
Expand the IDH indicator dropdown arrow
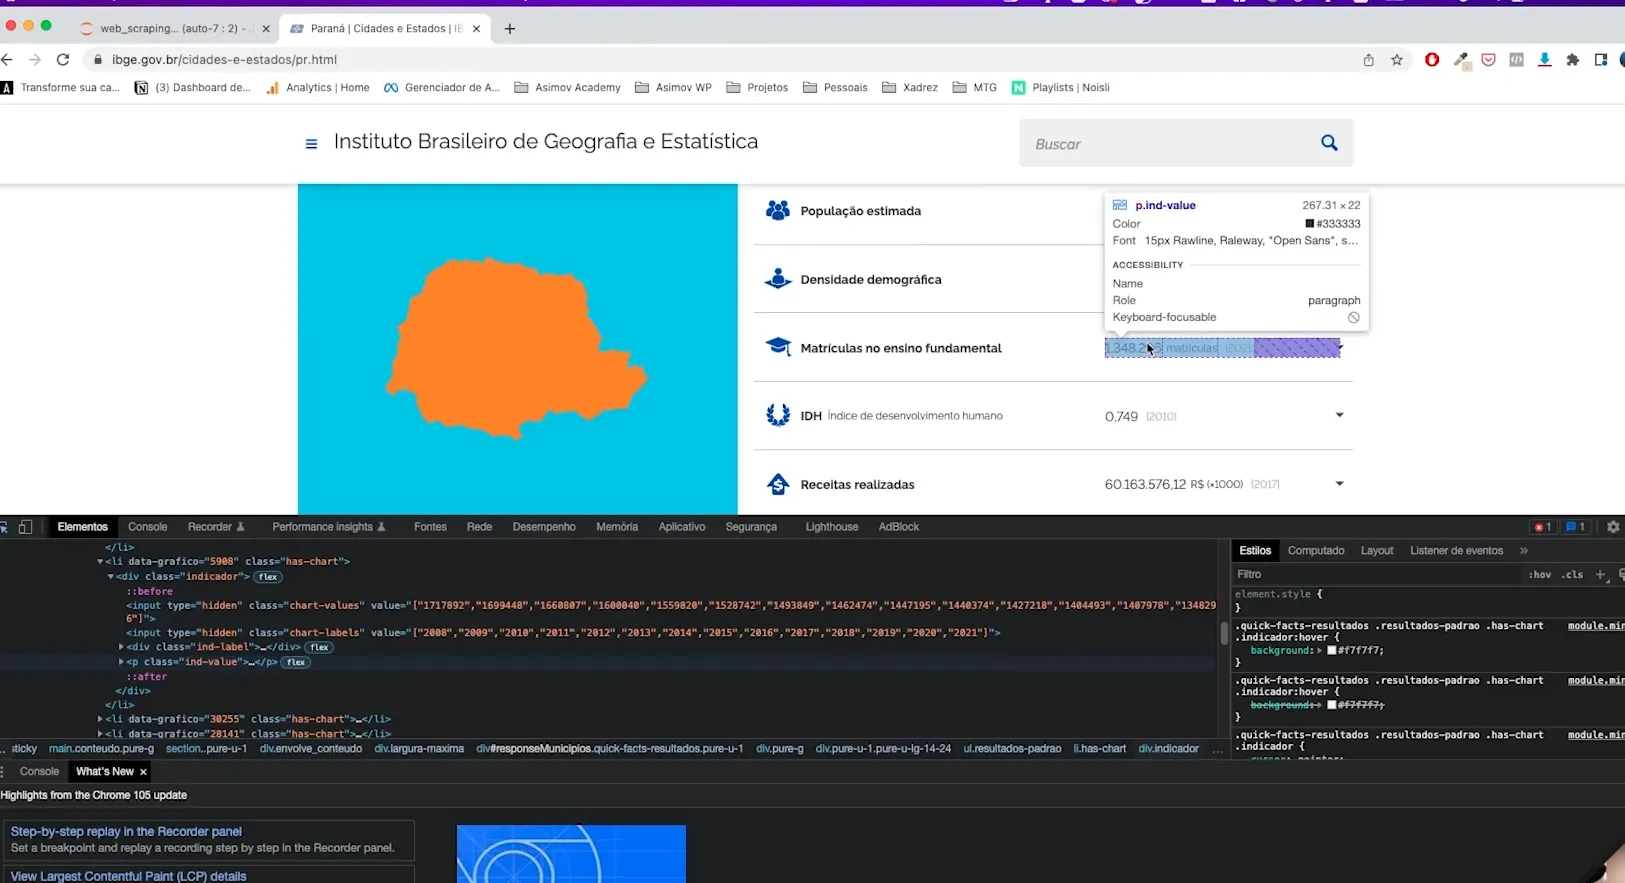coord(1339,415)
